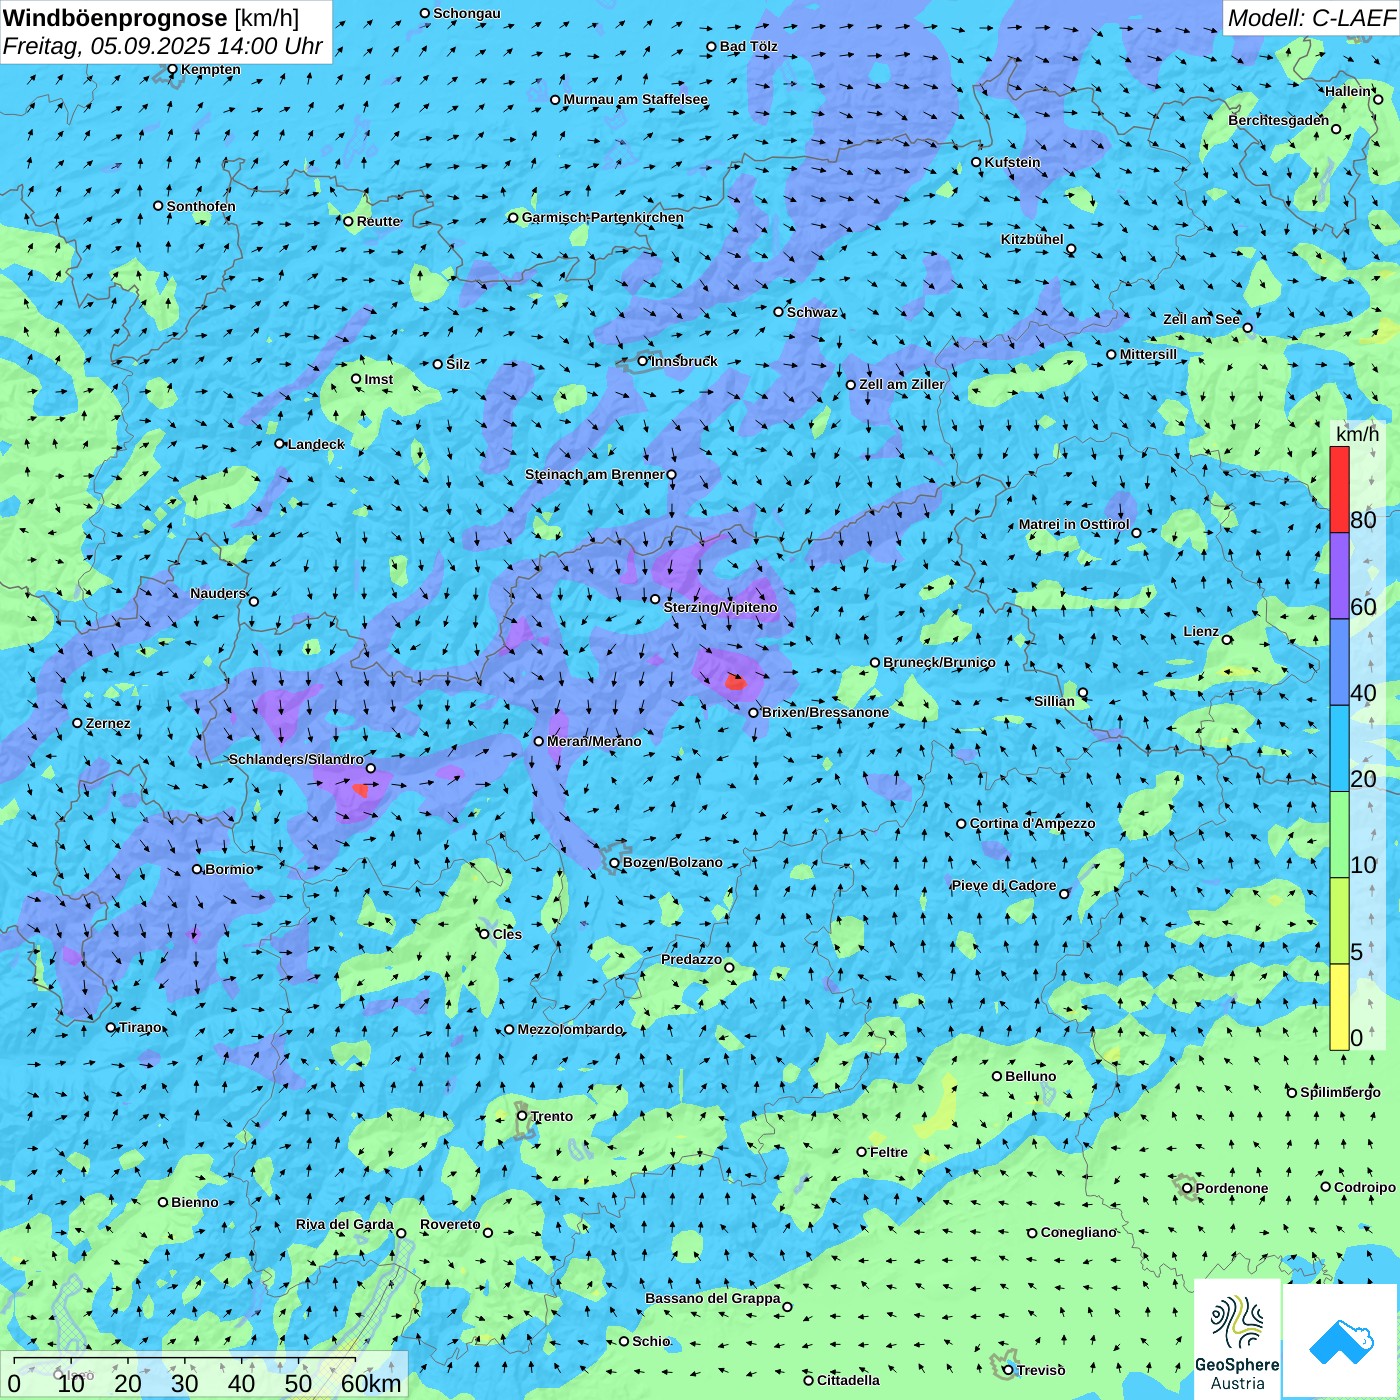Click the Treviso city marker

pyautogui.click(x=1008, y=1370)
